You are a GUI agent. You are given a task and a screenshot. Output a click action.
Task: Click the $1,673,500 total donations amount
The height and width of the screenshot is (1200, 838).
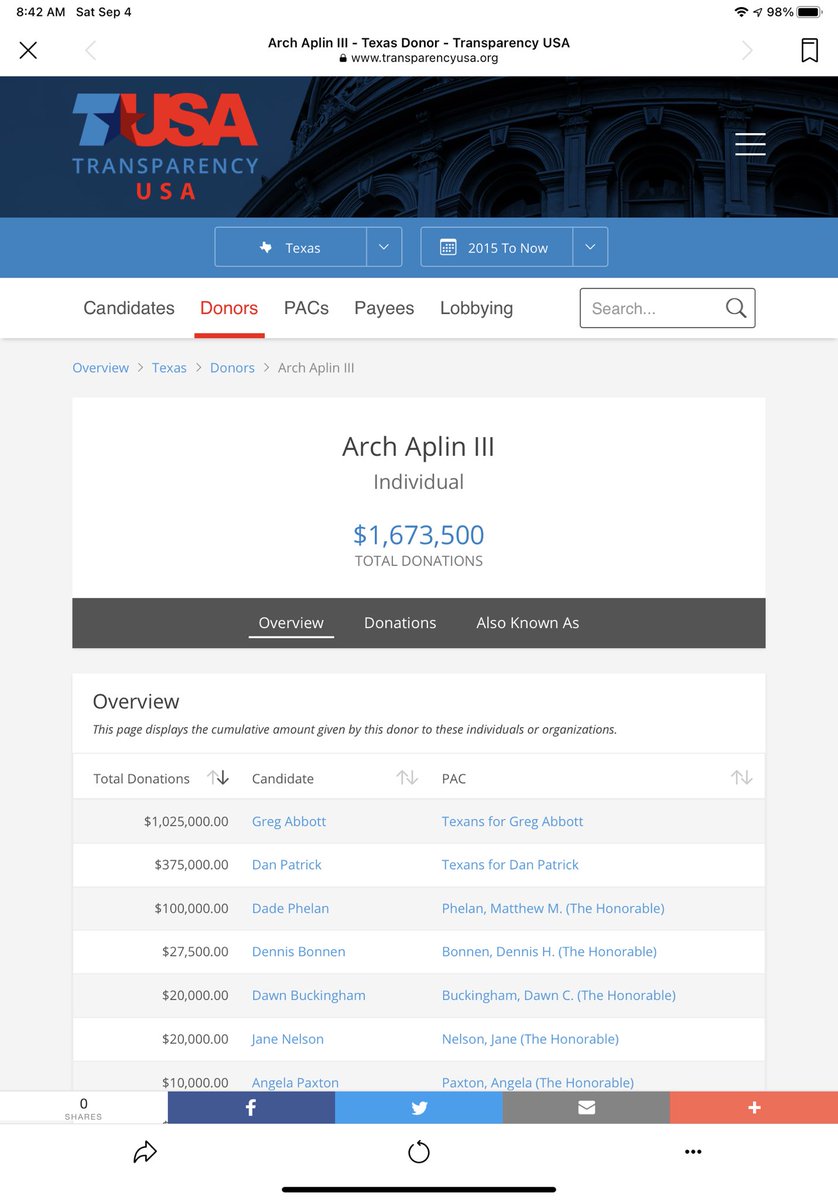coord(419,535)
